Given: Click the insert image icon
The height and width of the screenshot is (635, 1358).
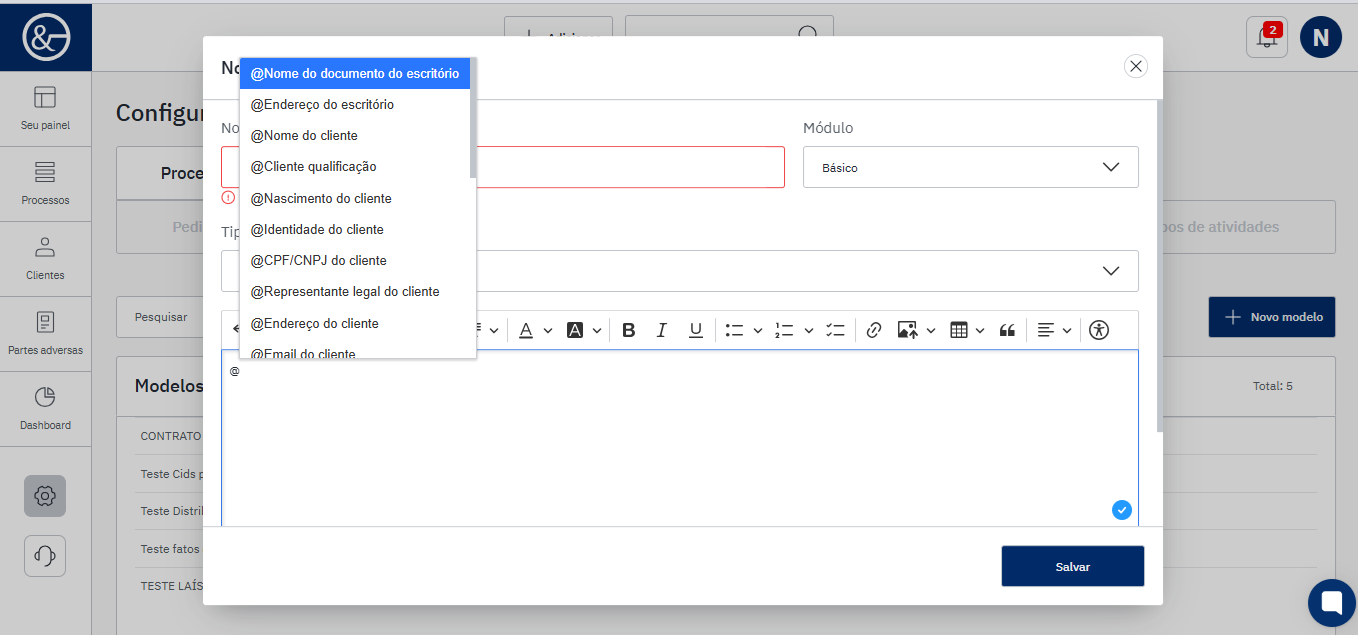Looking at the screenshot, I should pyautogui.click(x=908, y=330).
